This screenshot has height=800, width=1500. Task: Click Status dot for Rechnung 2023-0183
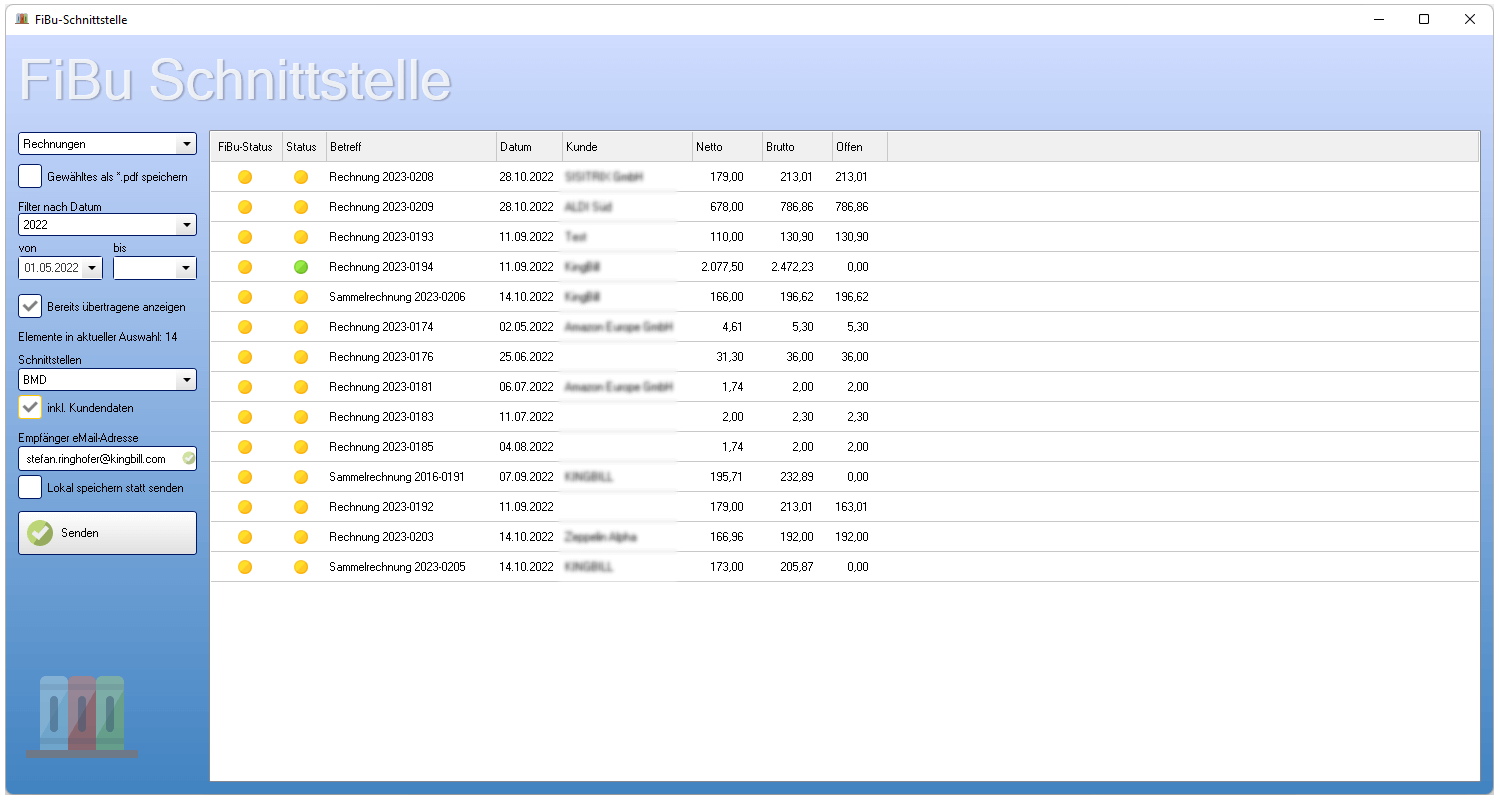tap(301, 417)
